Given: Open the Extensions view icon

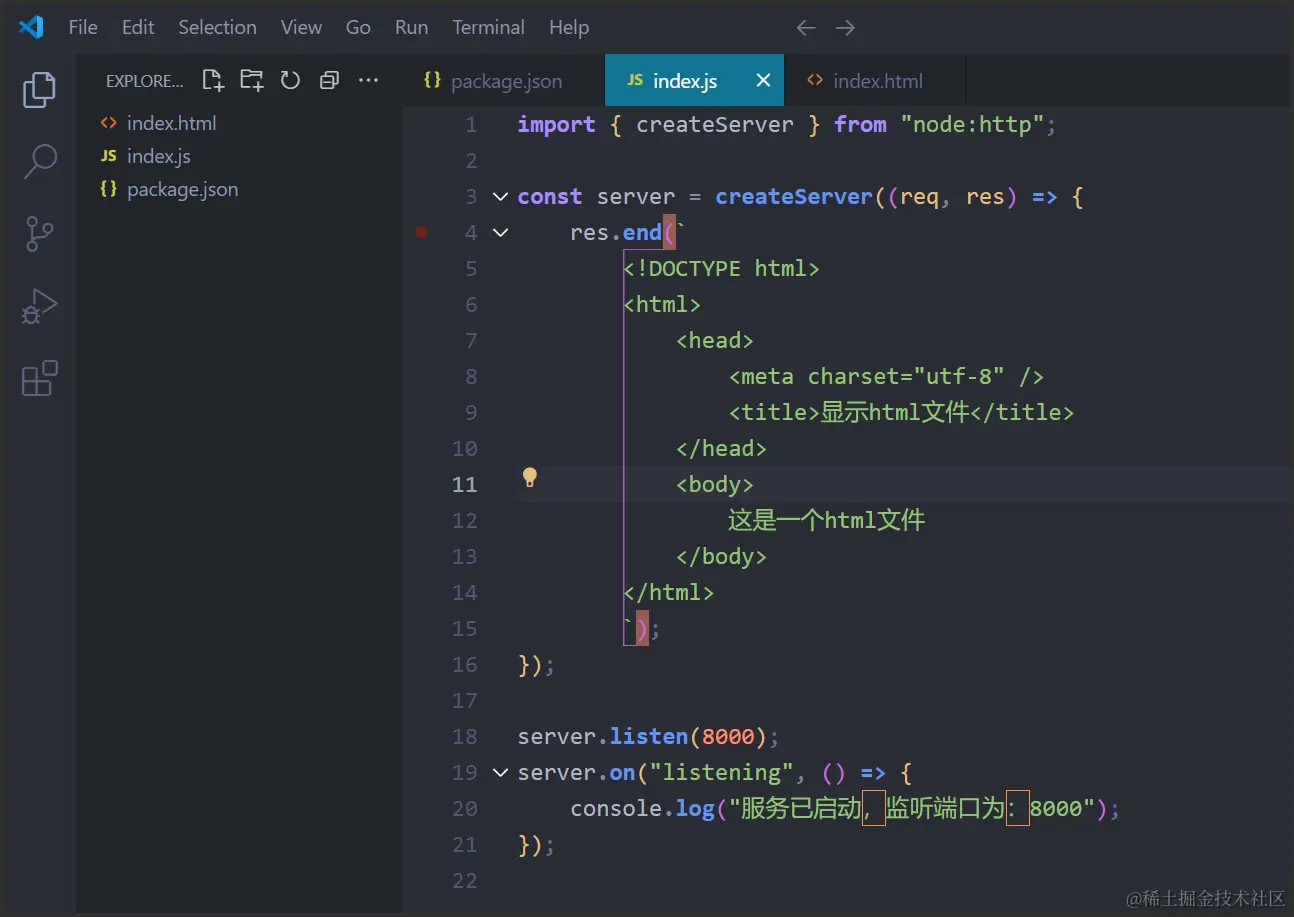Looking at the screenshot, I should tap(39, 379).
